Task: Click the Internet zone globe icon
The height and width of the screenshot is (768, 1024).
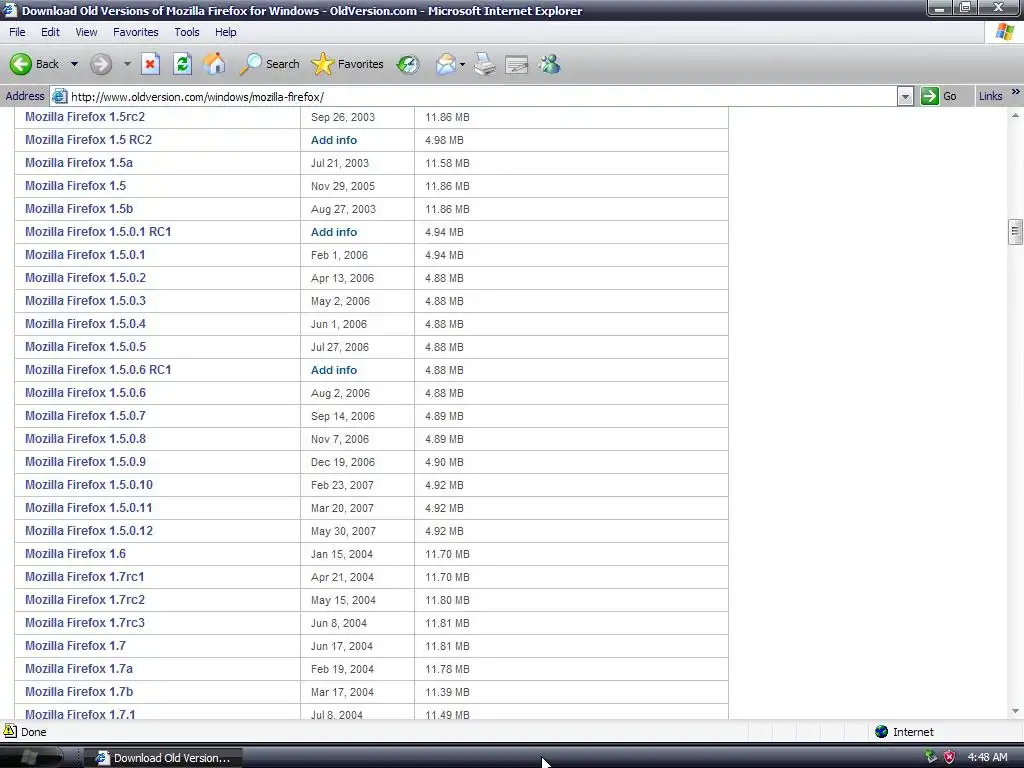Action: [882, 731]
